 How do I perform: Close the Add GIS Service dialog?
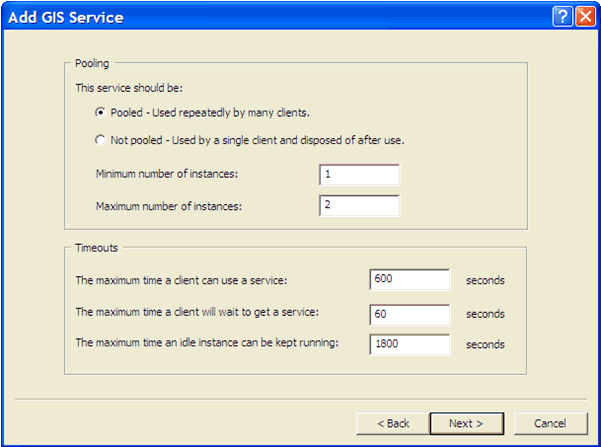[x=585, y=15]
